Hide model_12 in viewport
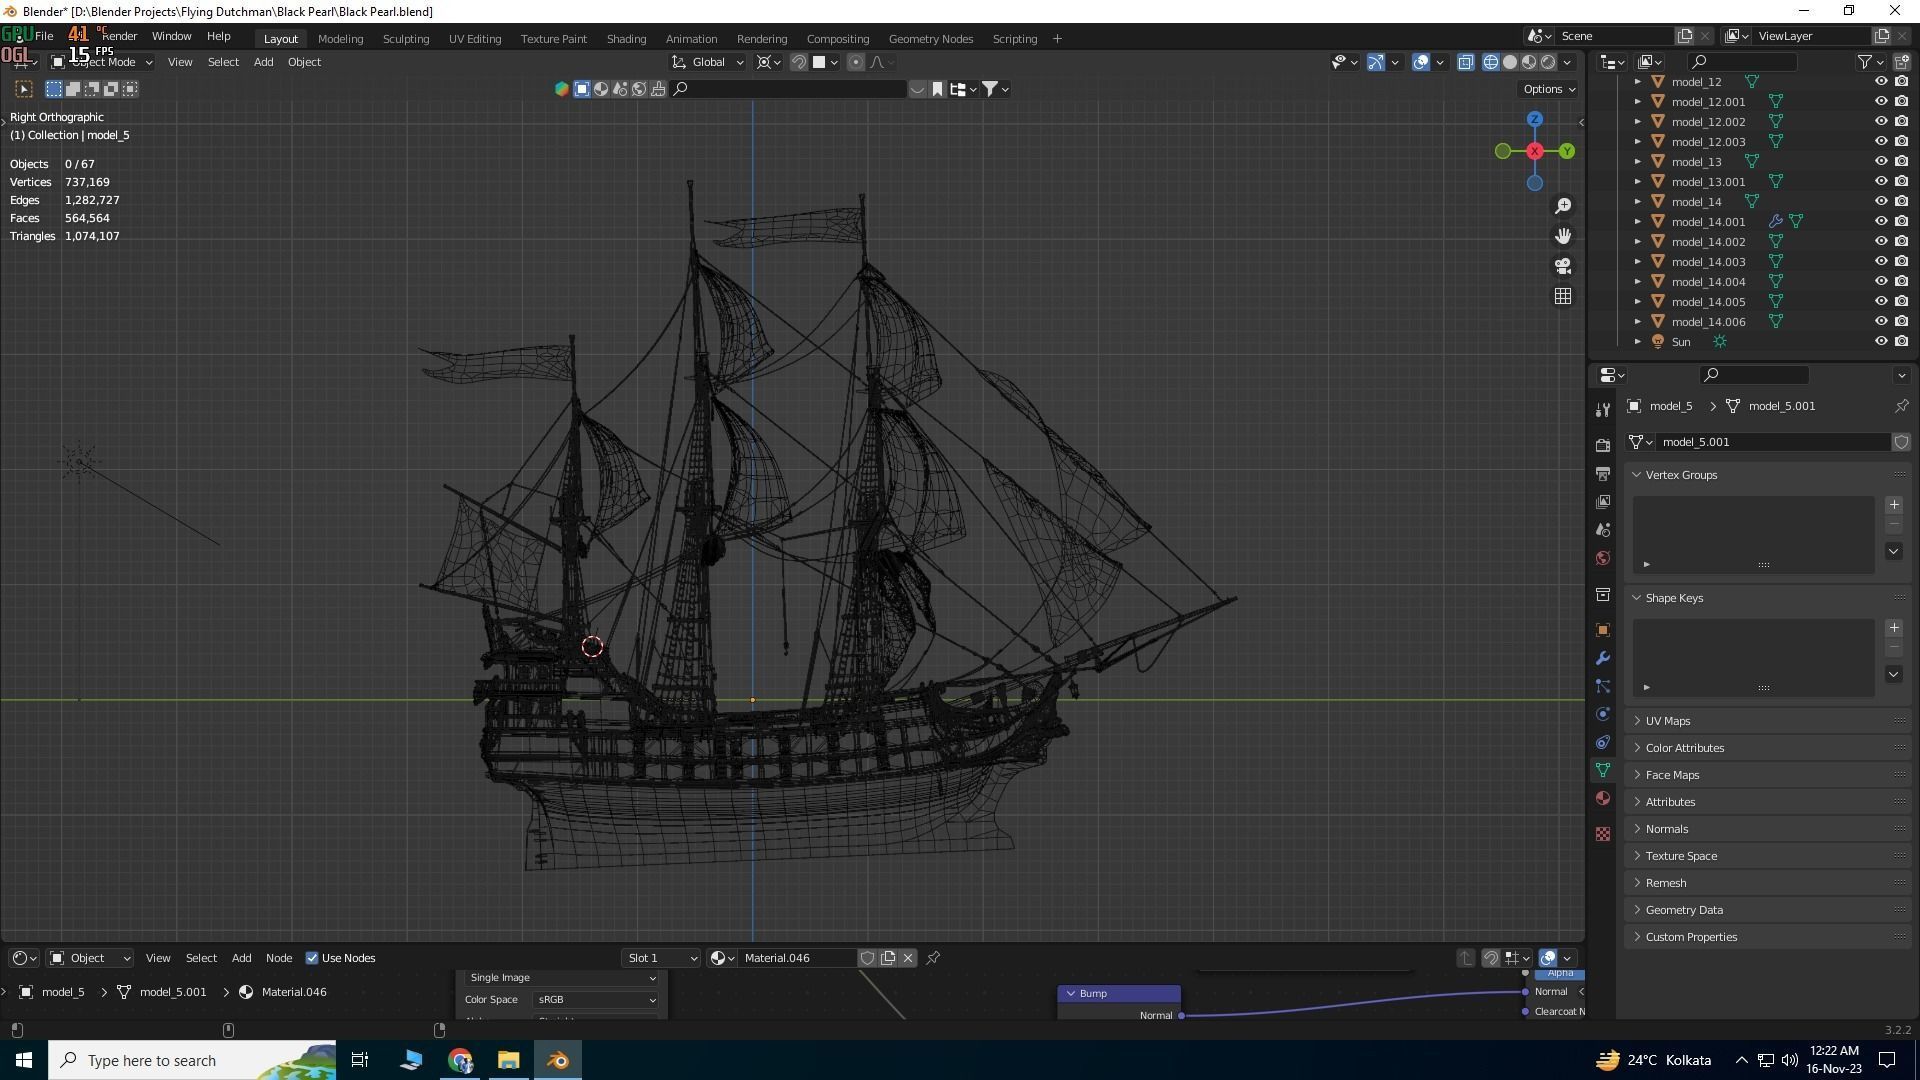 coord(1881,82)
